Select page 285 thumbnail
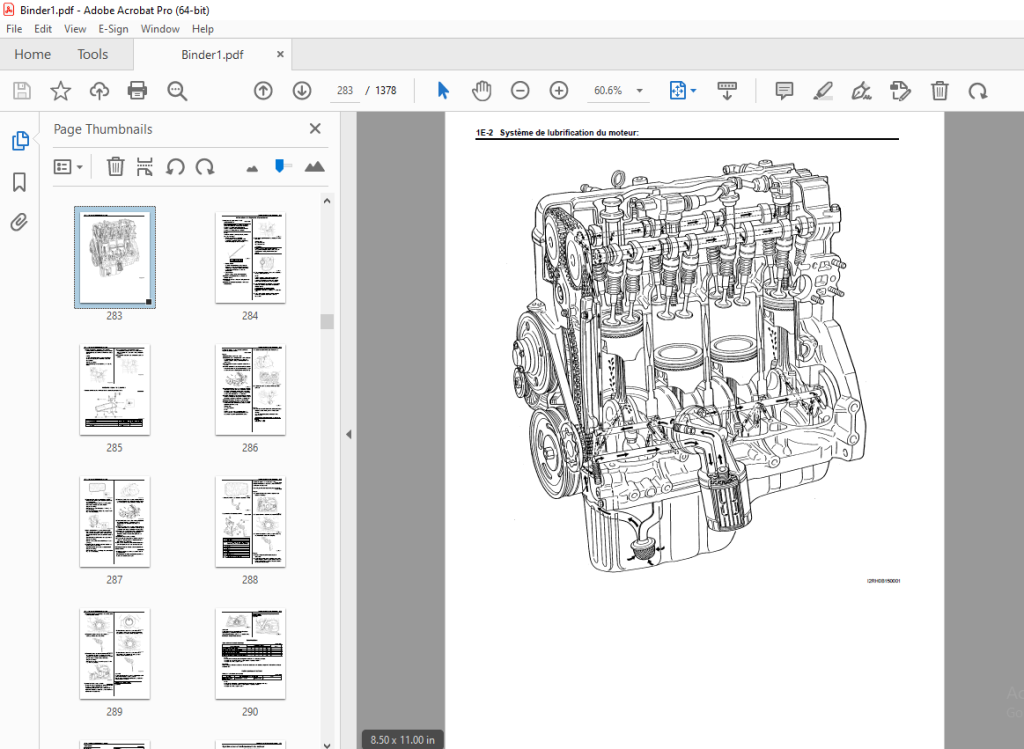Screen dimensions: 1024x749 point(115,390)
